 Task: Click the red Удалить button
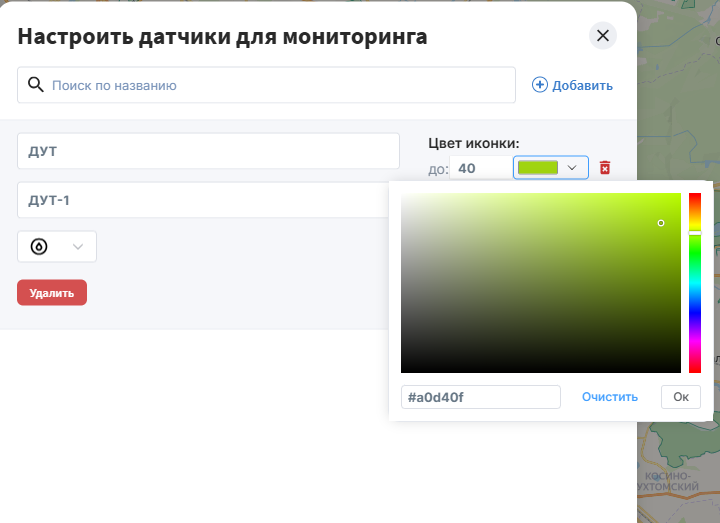(52, 292)
